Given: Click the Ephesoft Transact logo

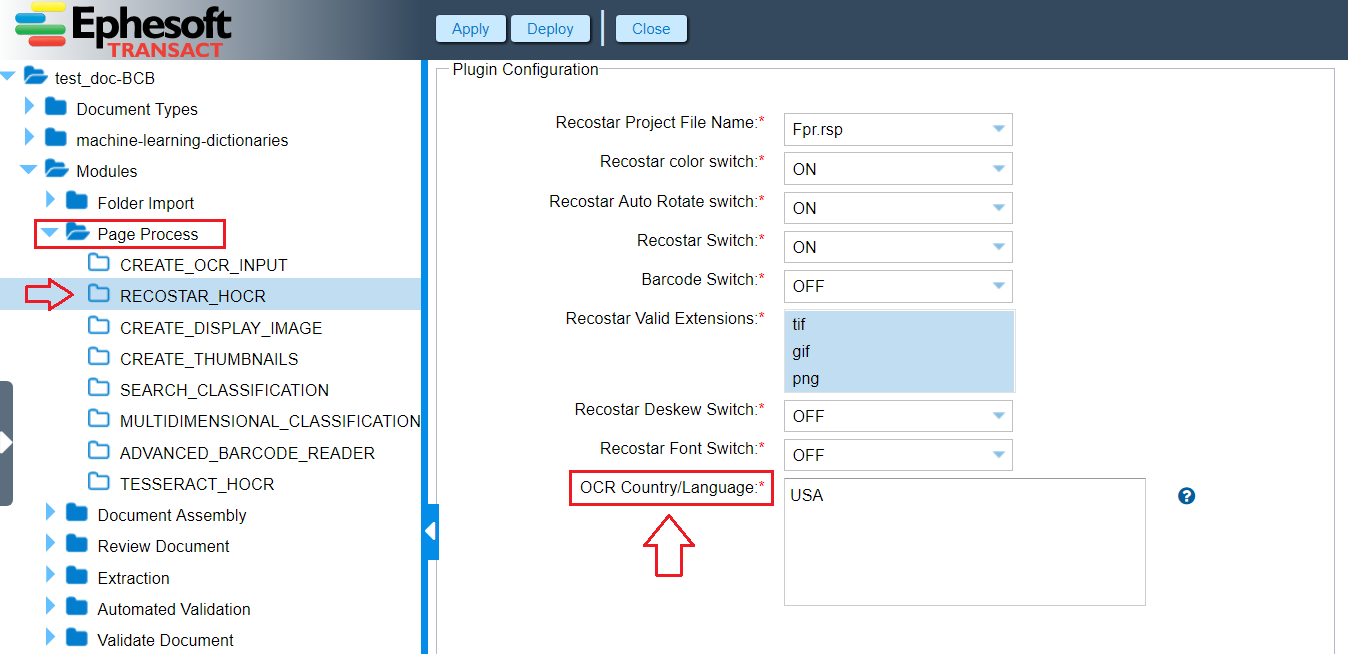Looking at the screenshot, I should [x=123, y=30].
